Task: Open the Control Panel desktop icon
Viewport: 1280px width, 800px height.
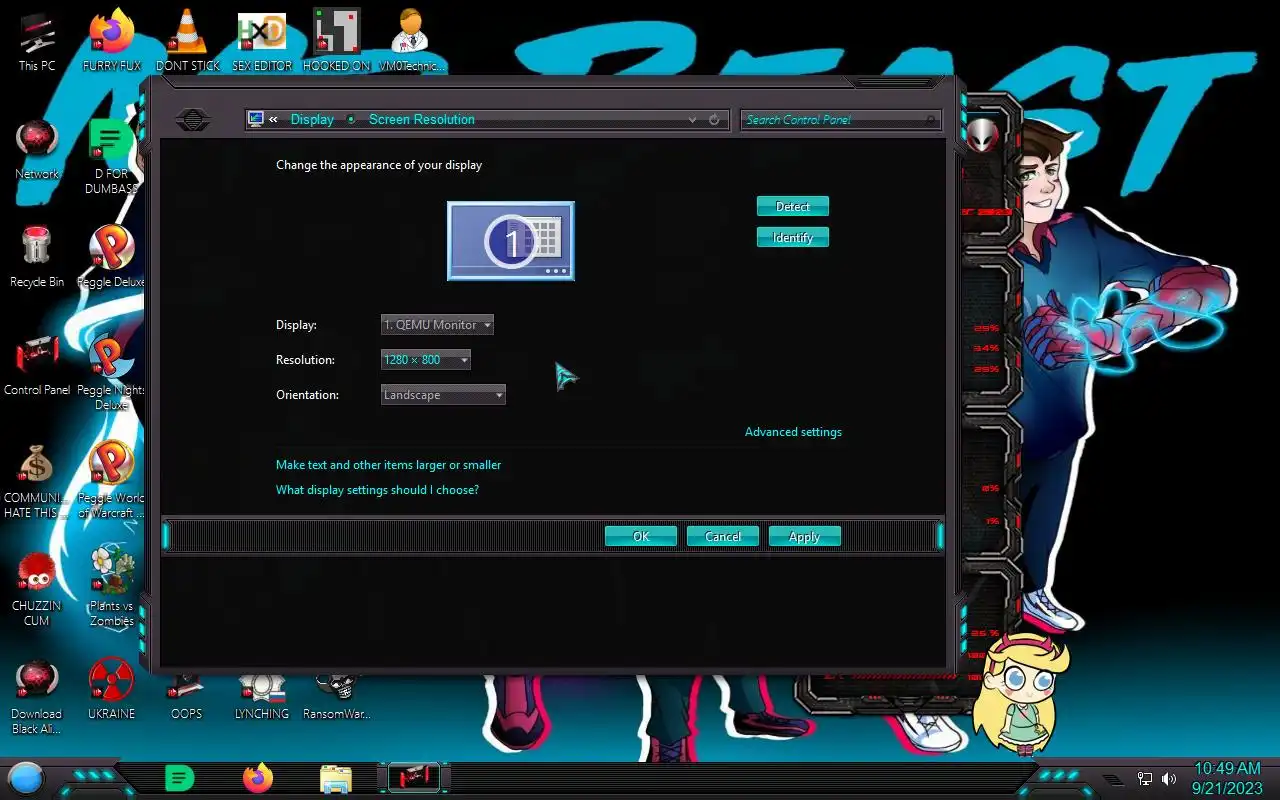Action: point(37,365)
